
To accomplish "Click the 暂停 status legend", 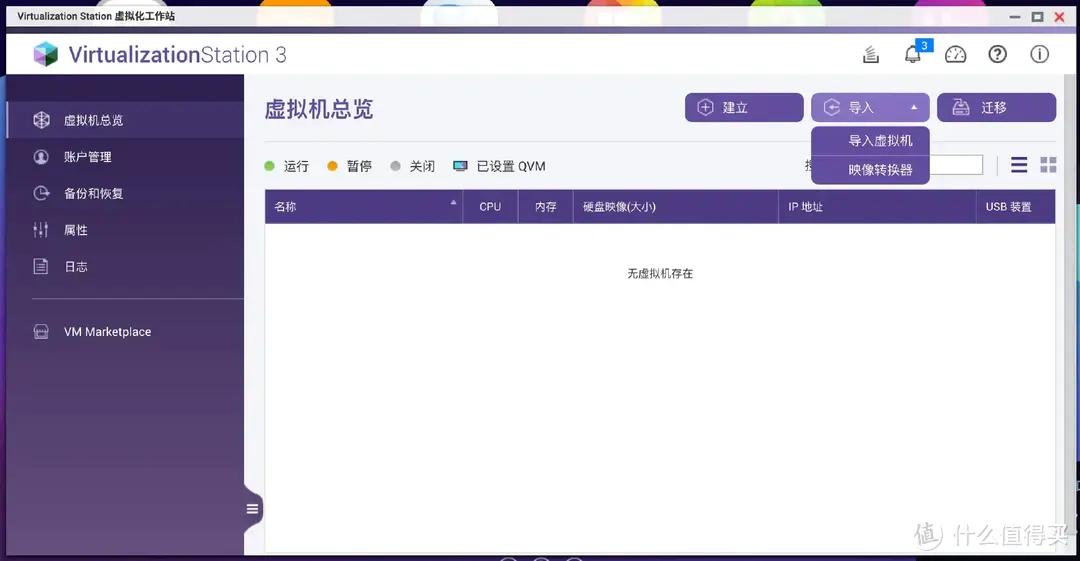I will (x=349, y=166).
